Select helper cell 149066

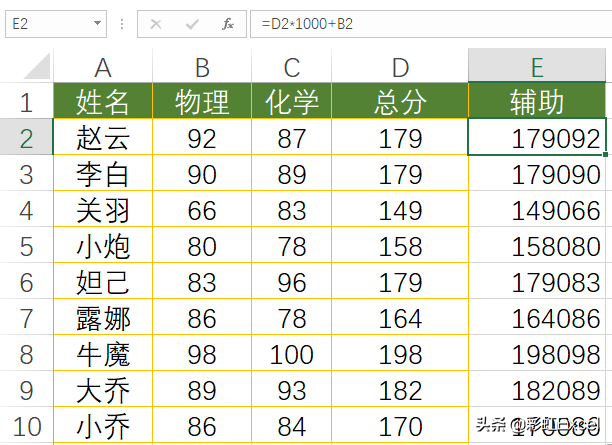[537, 209]
